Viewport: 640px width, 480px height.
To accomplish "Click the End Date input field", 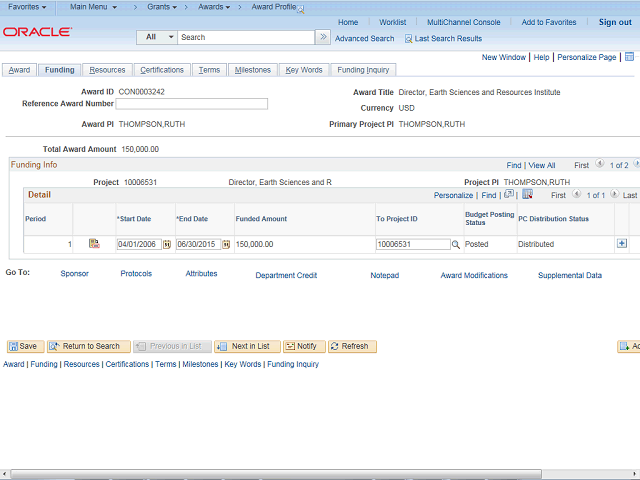I will (x=198, y=244).
